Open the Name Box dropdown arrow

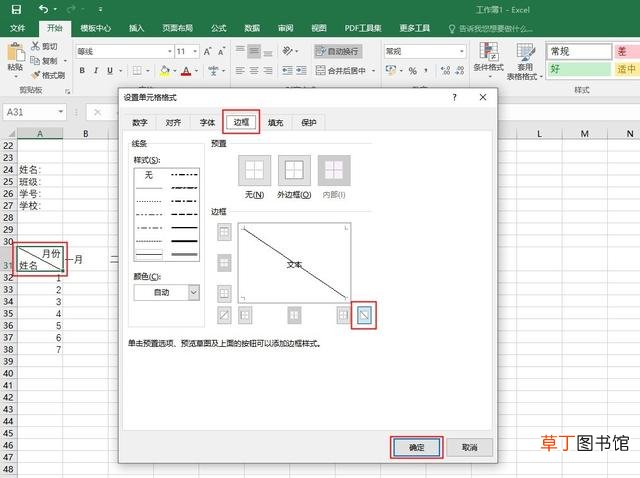coord(60,112)
